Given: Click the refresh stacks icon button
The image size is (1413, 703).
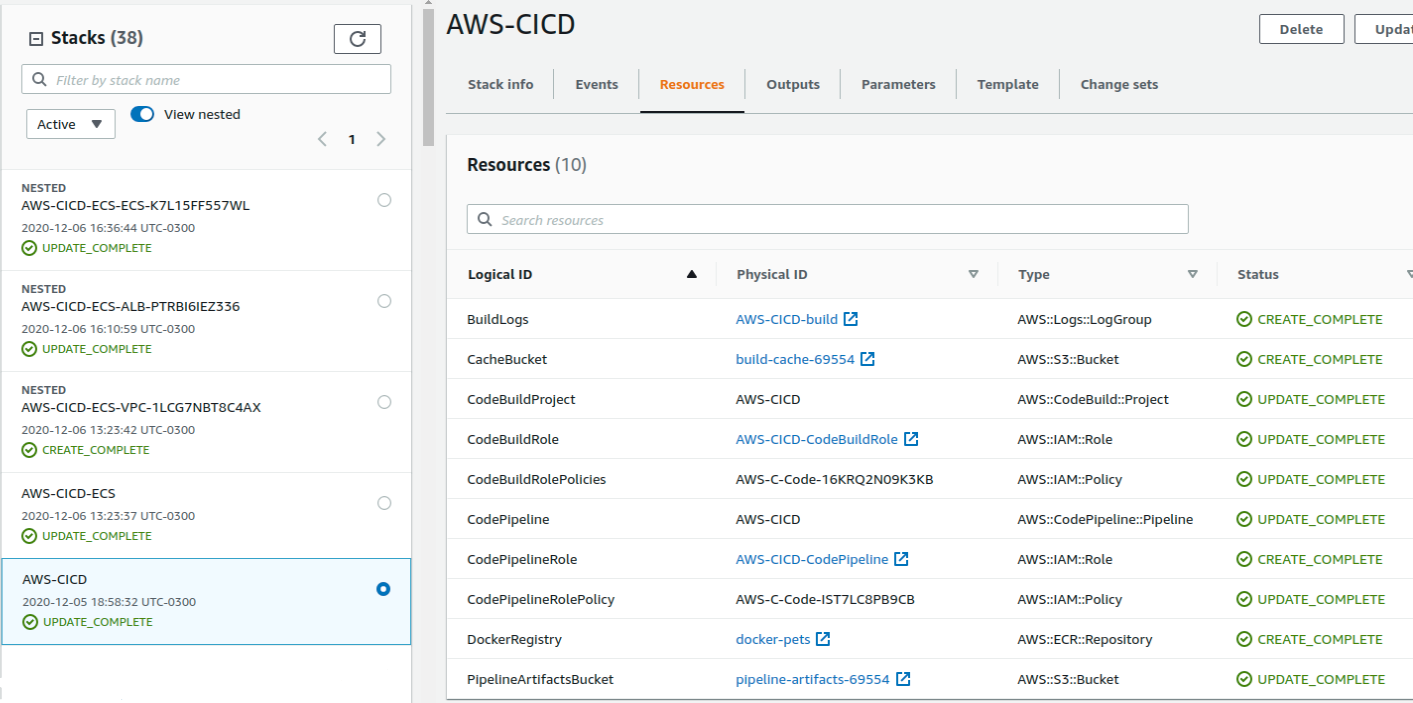Looking at the screenshot, I should 357,39.
